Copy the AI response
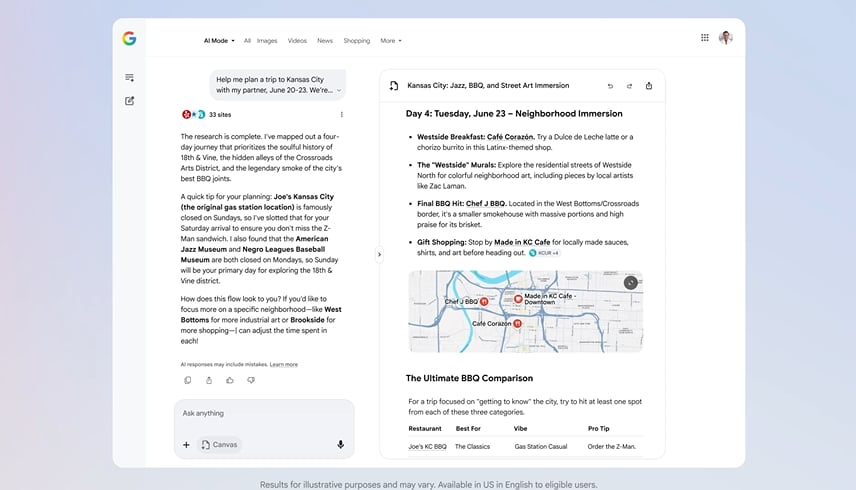Image resolution: width=856 pixels, height=490 pixels. tap(188, 380)
